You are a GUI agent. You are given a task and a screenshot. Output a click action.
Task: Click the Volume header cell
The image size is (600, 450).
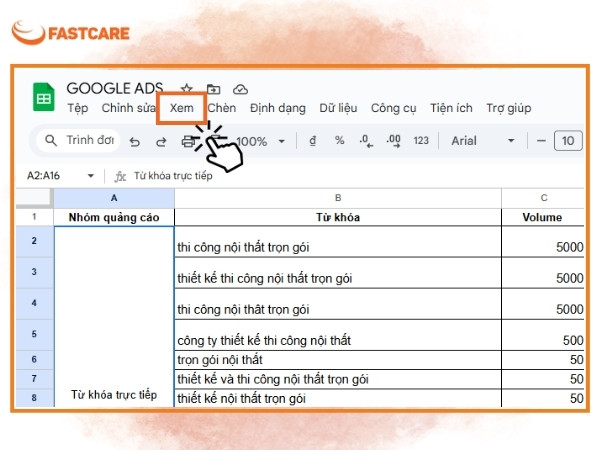[543, 217]
